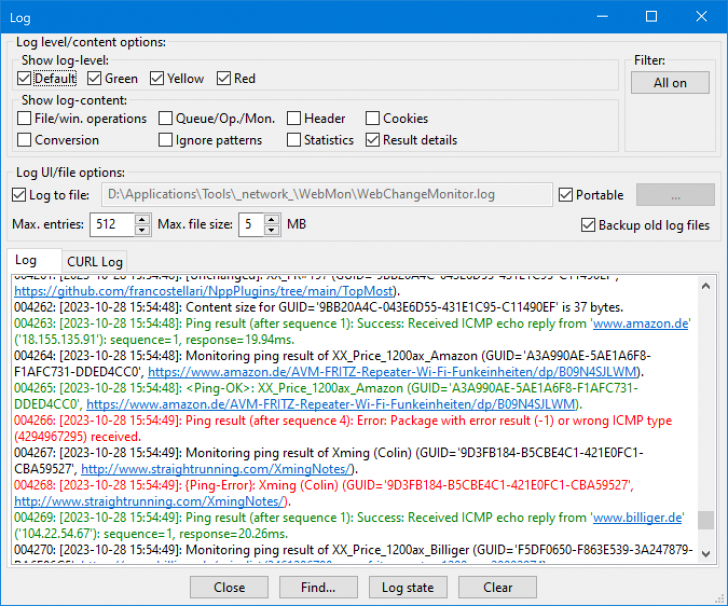
Task: Maximize the Log window
Action: pos(651,17)
